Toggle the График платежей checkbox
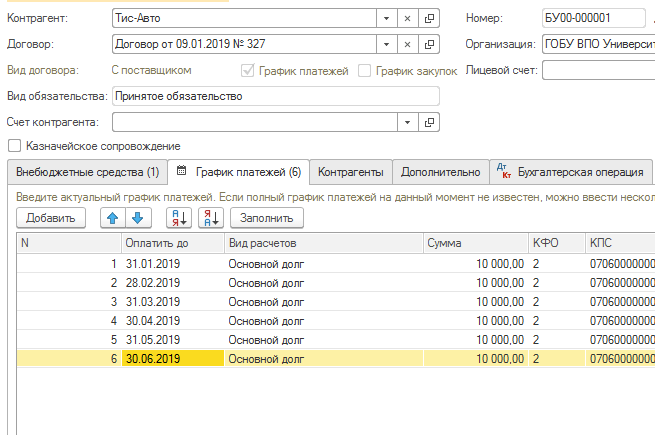This screenshot has width=655, height=435. 249,70
